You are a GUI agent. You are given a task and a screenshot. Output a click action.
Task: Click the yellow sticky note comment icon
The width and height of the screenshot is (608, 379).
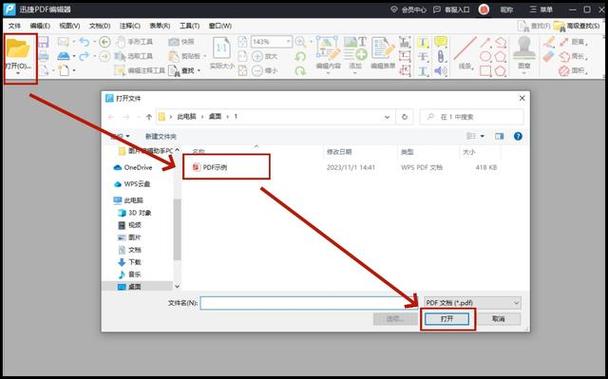click(x=440, y=42)
